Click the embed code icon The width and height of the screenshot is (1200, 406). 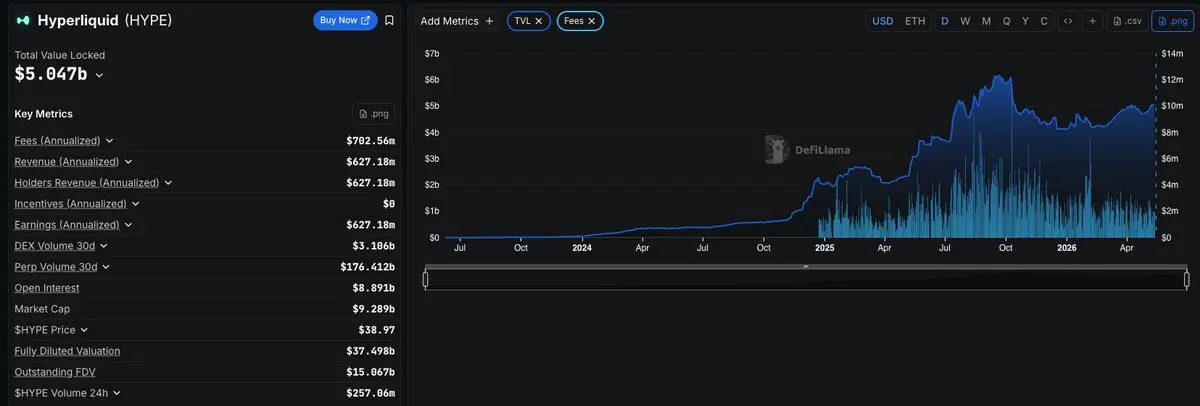pyautogui.click(x=1068, y=21)
